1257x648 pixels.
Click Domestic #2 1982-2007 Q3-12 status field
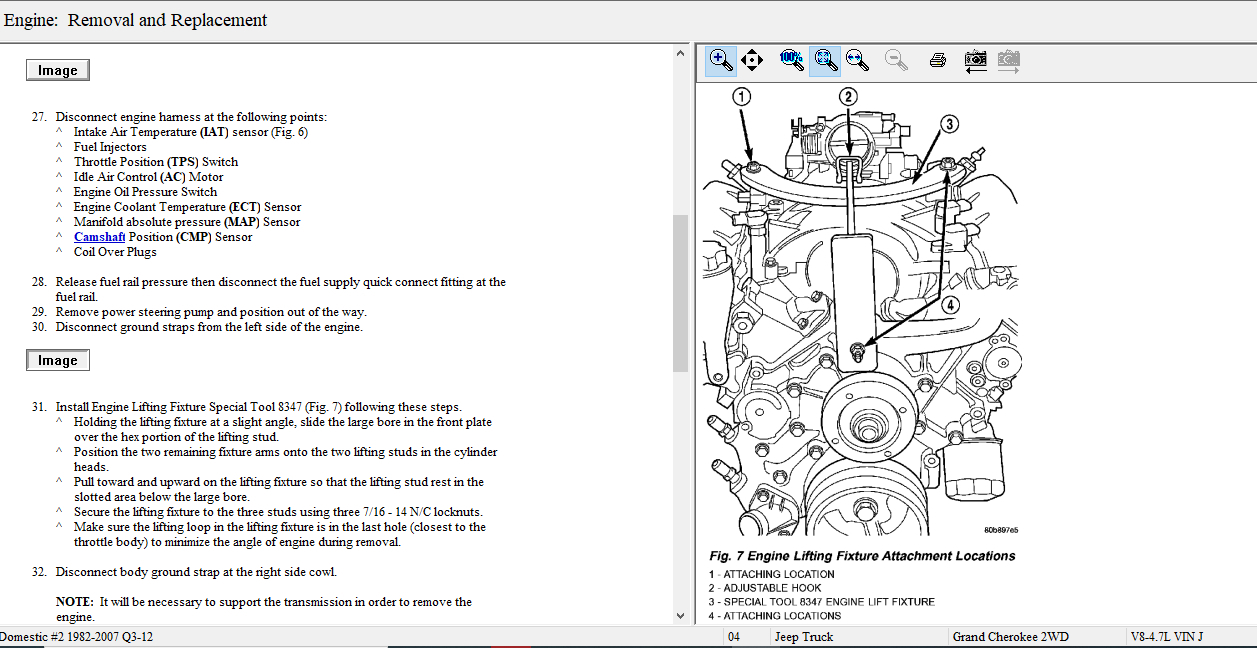(x=77, y=637)
